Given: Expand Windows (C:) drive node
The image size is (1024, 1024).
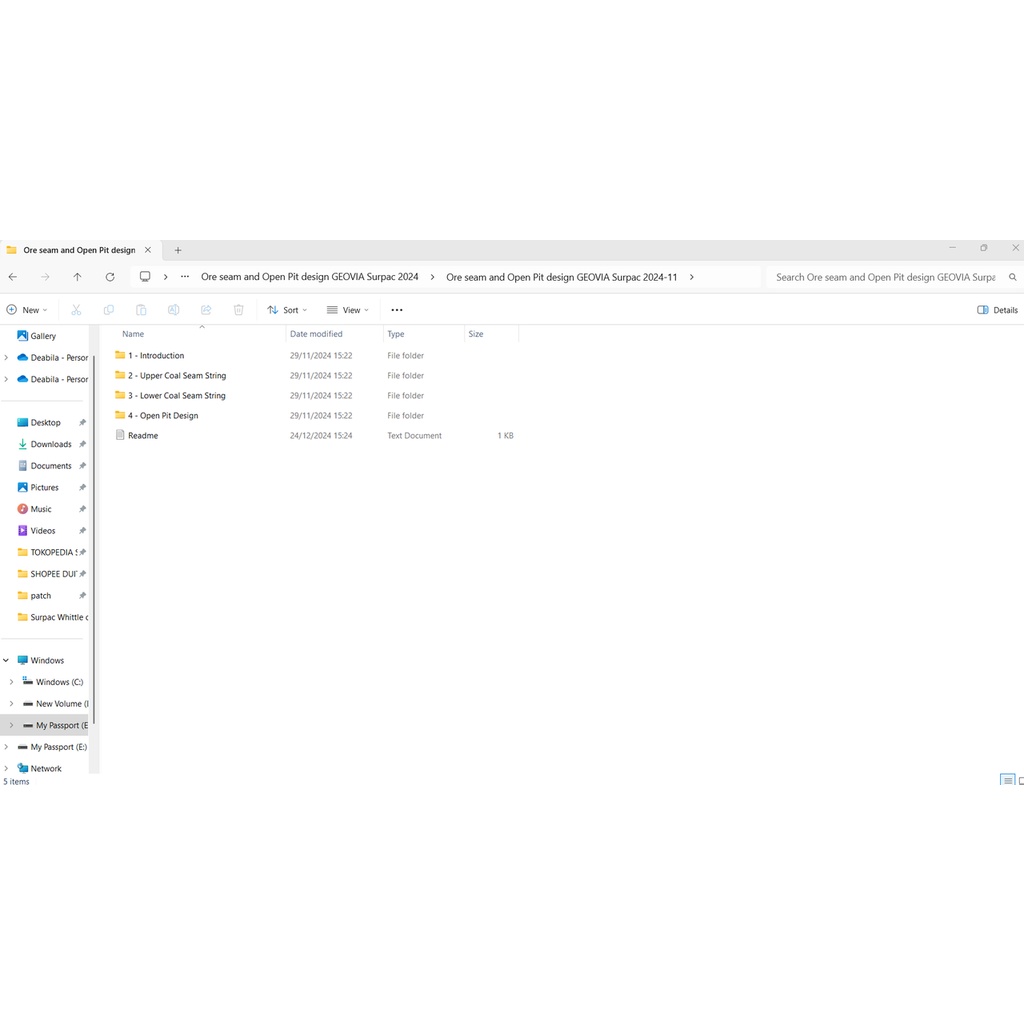Looking at the screenshot, I should [11, 682].
